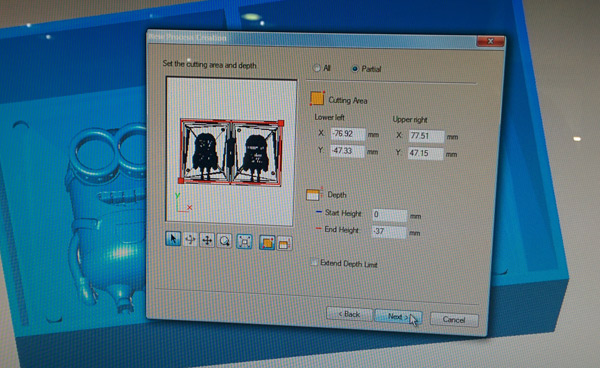The width and height of the screenshot is (600, 368).
Task: Proceed with the Next button
Action: [x=398, y=317]
